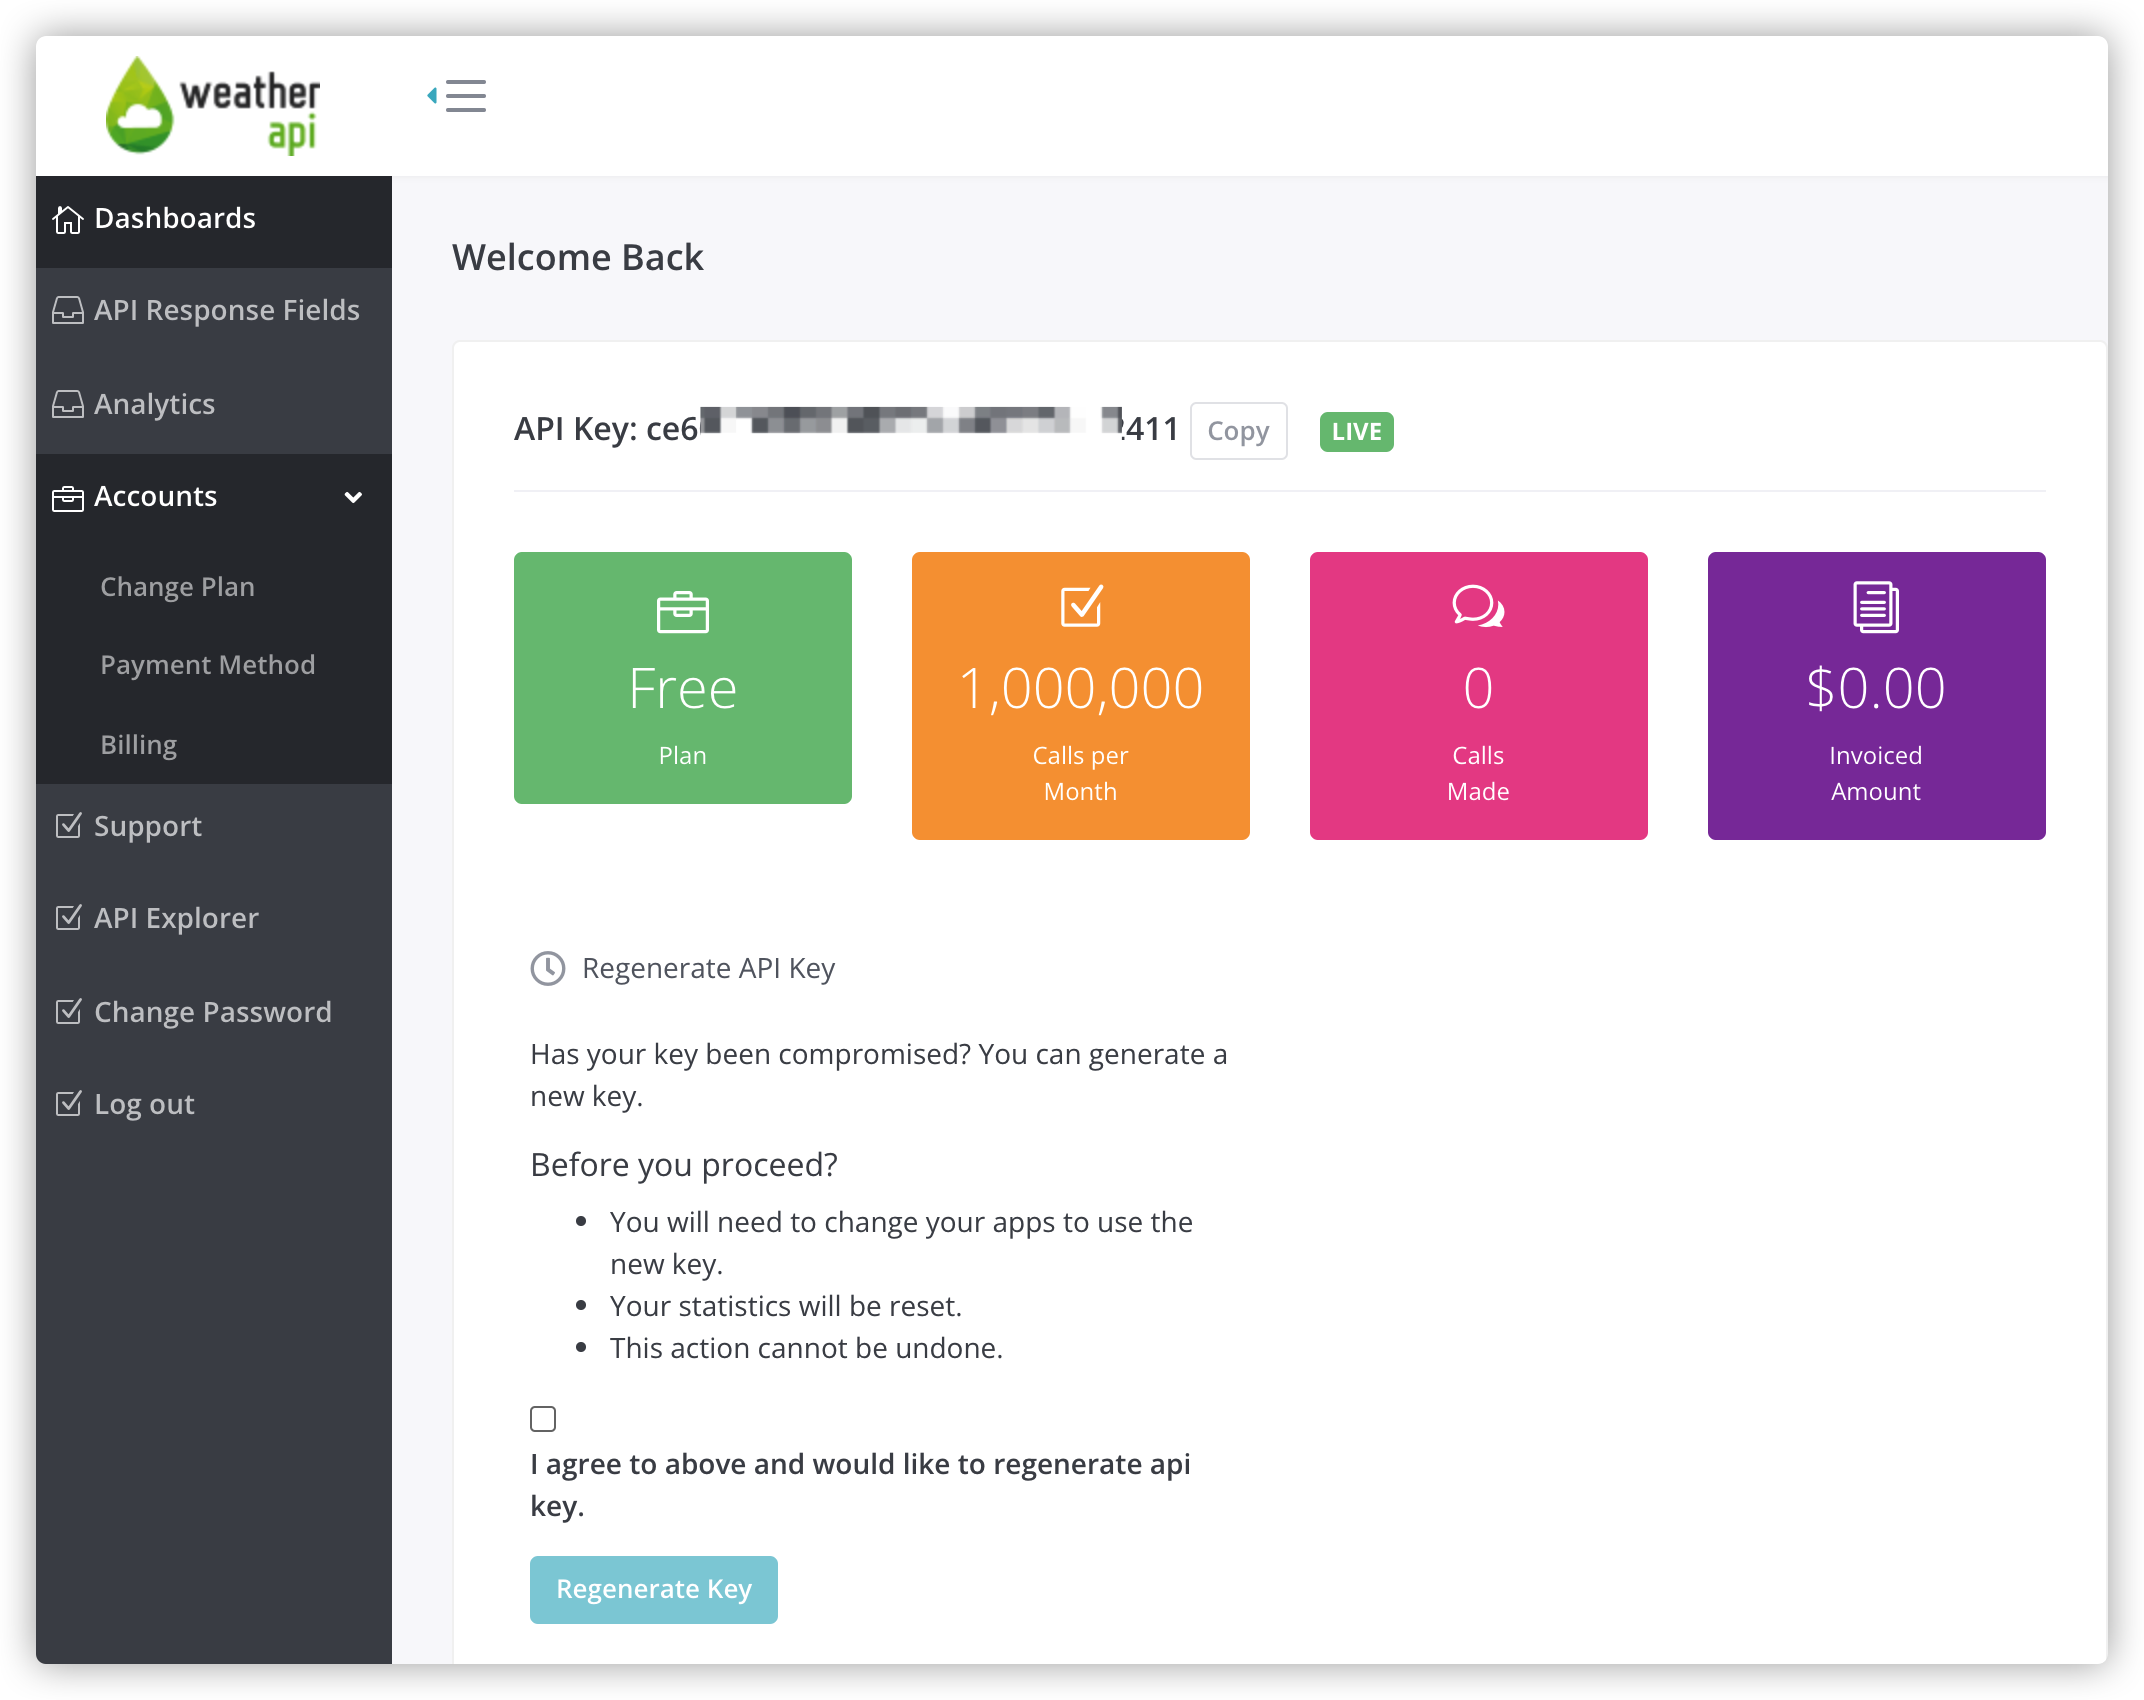2144x1700 pixels.
Task: Click document icon on Invoiced Amount card
Action: click(1875, 606)
